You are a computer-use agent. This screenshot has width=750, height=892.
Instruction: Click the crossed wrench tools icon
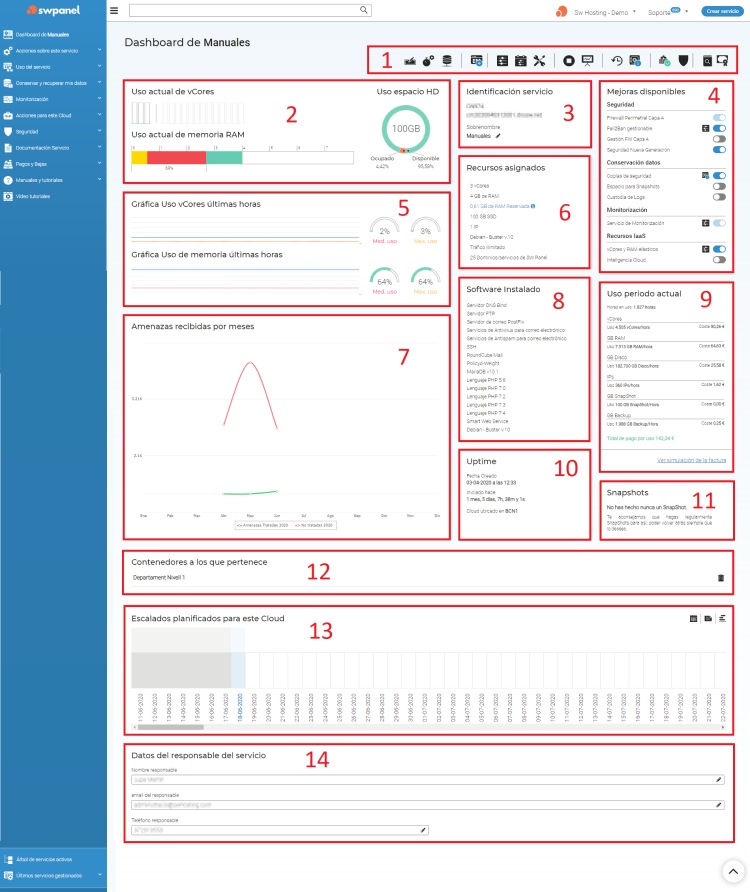(539, 61)
